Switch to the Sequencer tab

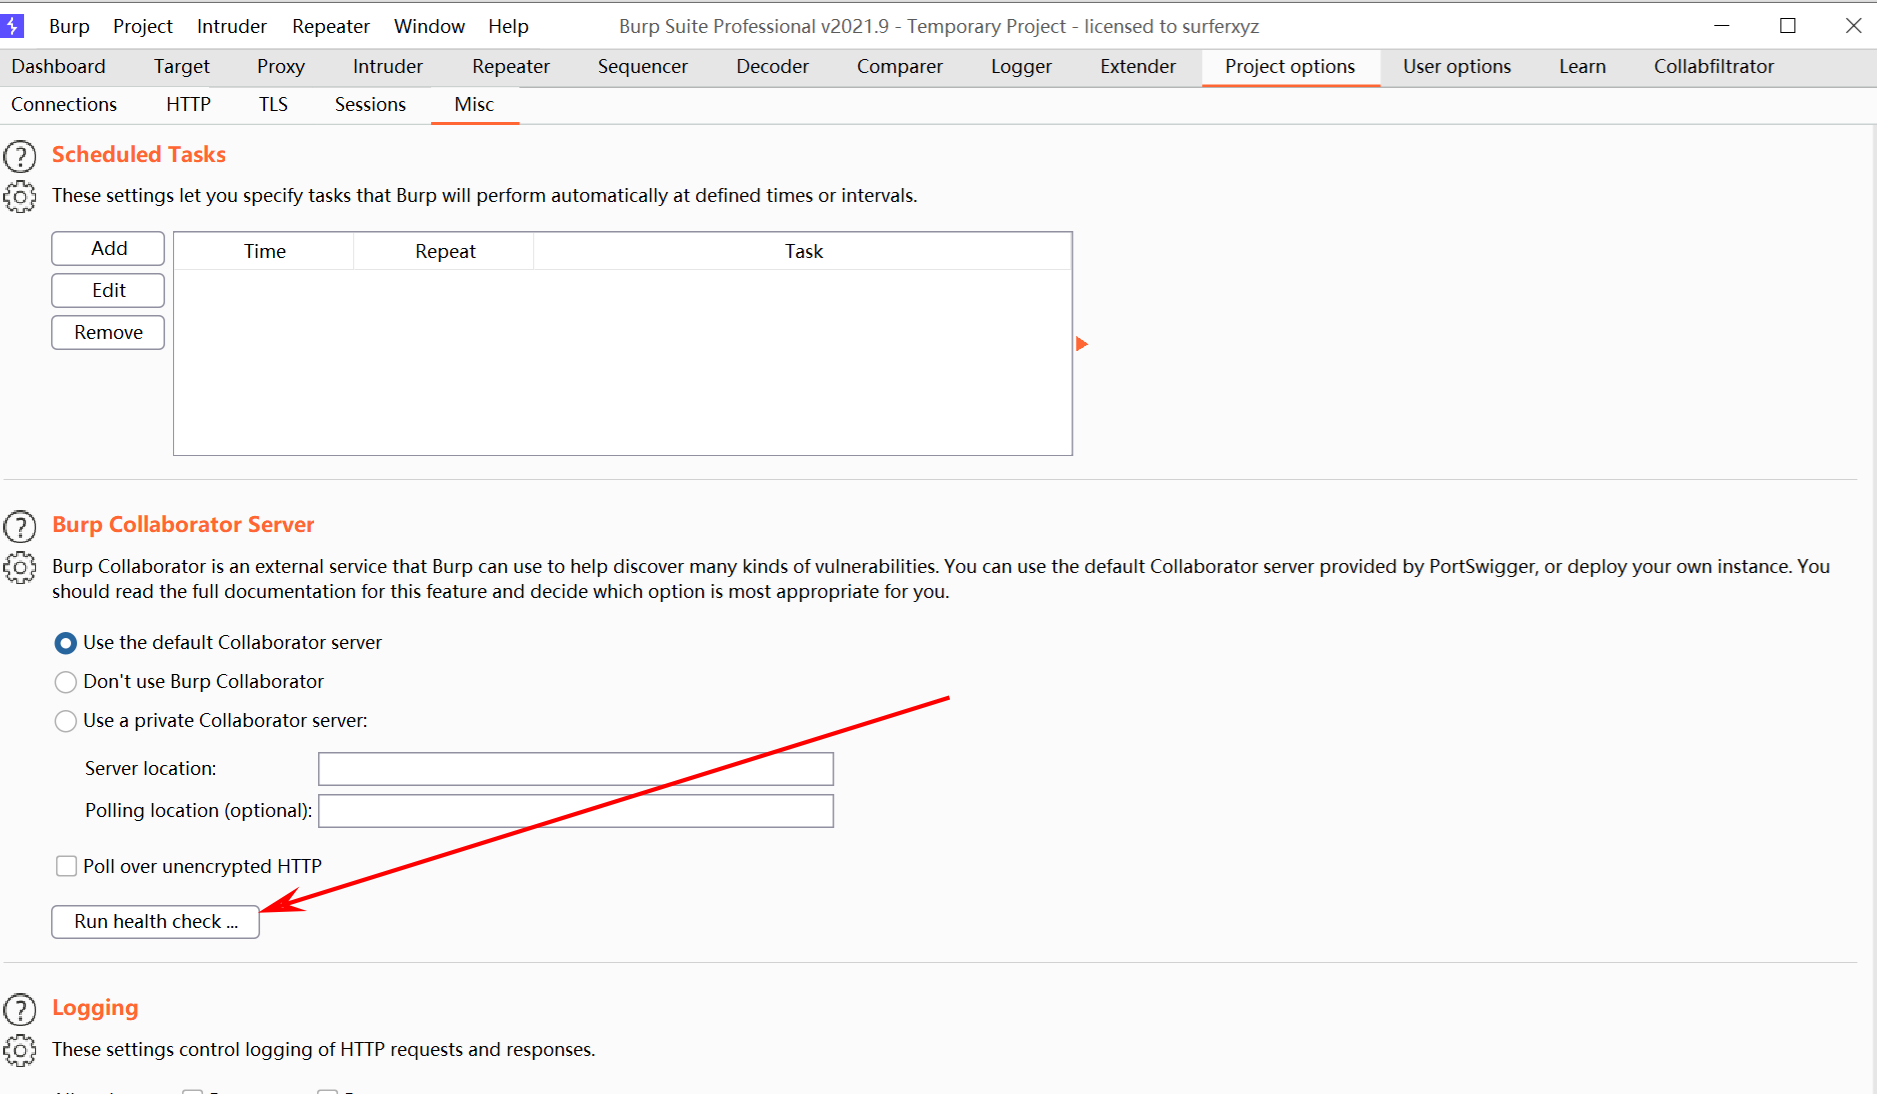[x=643, y=66]
